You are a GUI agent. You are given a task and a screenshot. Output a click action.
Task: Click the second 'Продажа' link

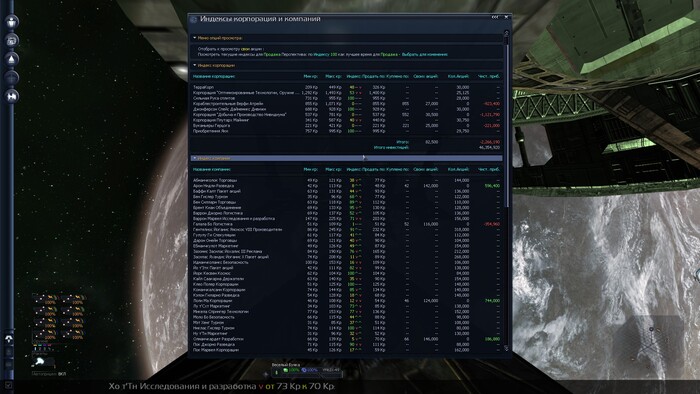pyautogui.click(x=389, y=54)
